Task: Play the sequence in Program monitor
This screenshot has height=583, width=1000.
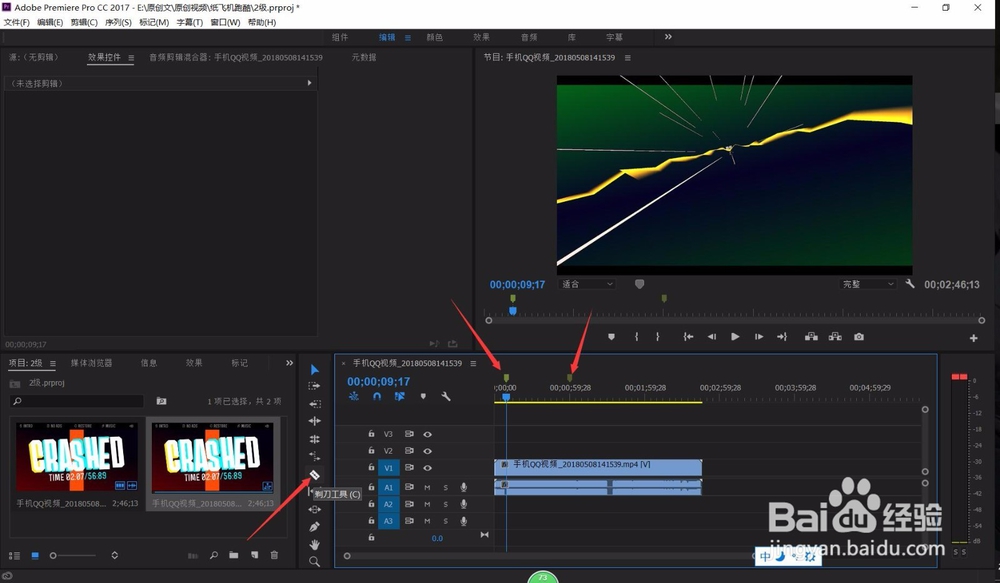Action: [735, 337]
